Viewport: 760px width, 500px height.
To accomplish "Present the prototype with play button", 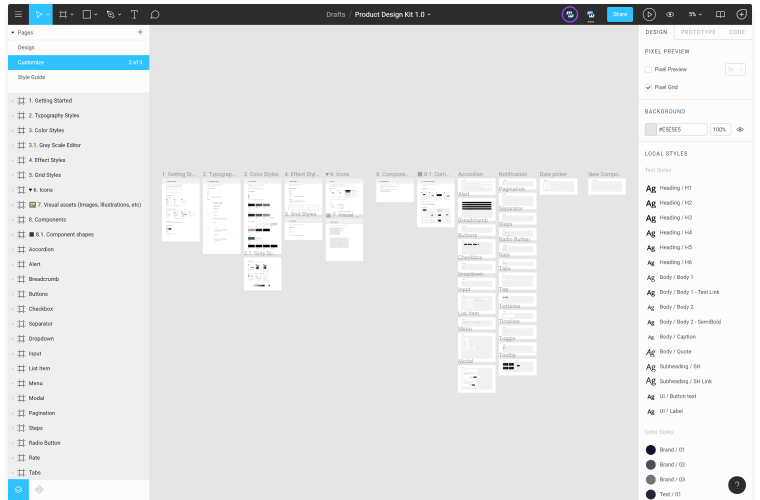I will click(649, 15).
